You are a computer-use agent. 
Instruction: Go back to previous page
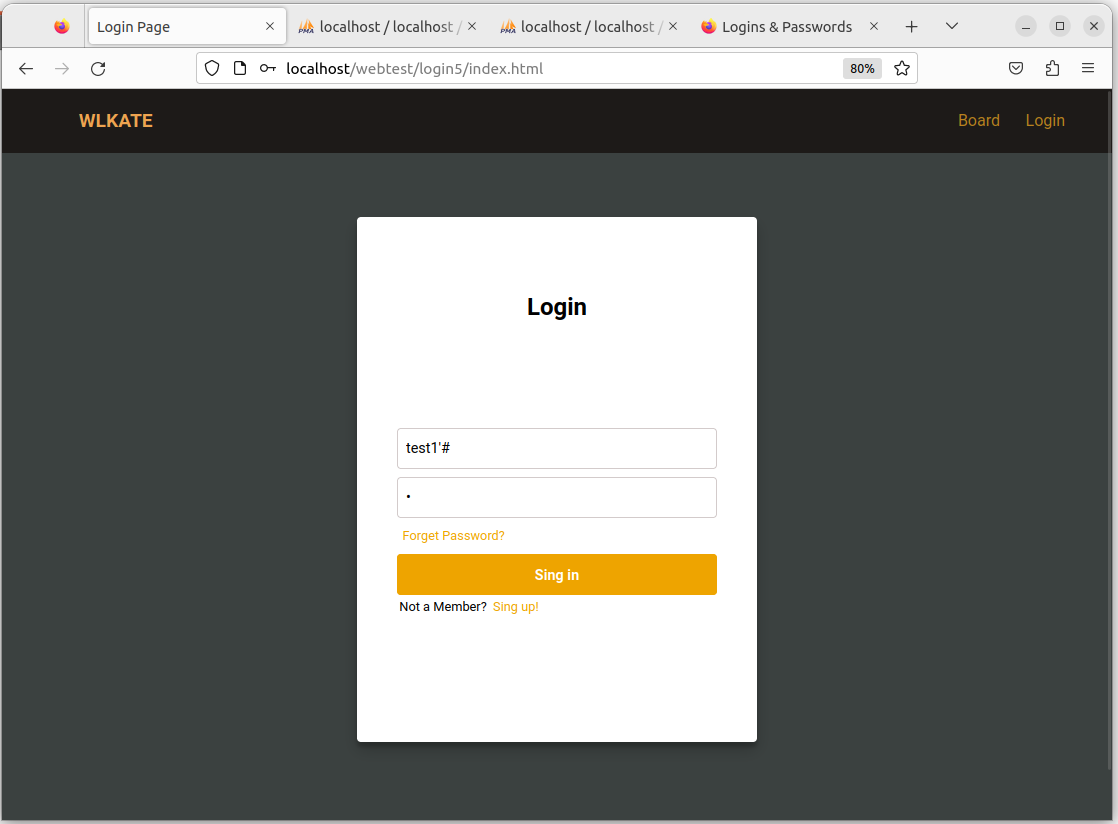pos(26,68)
